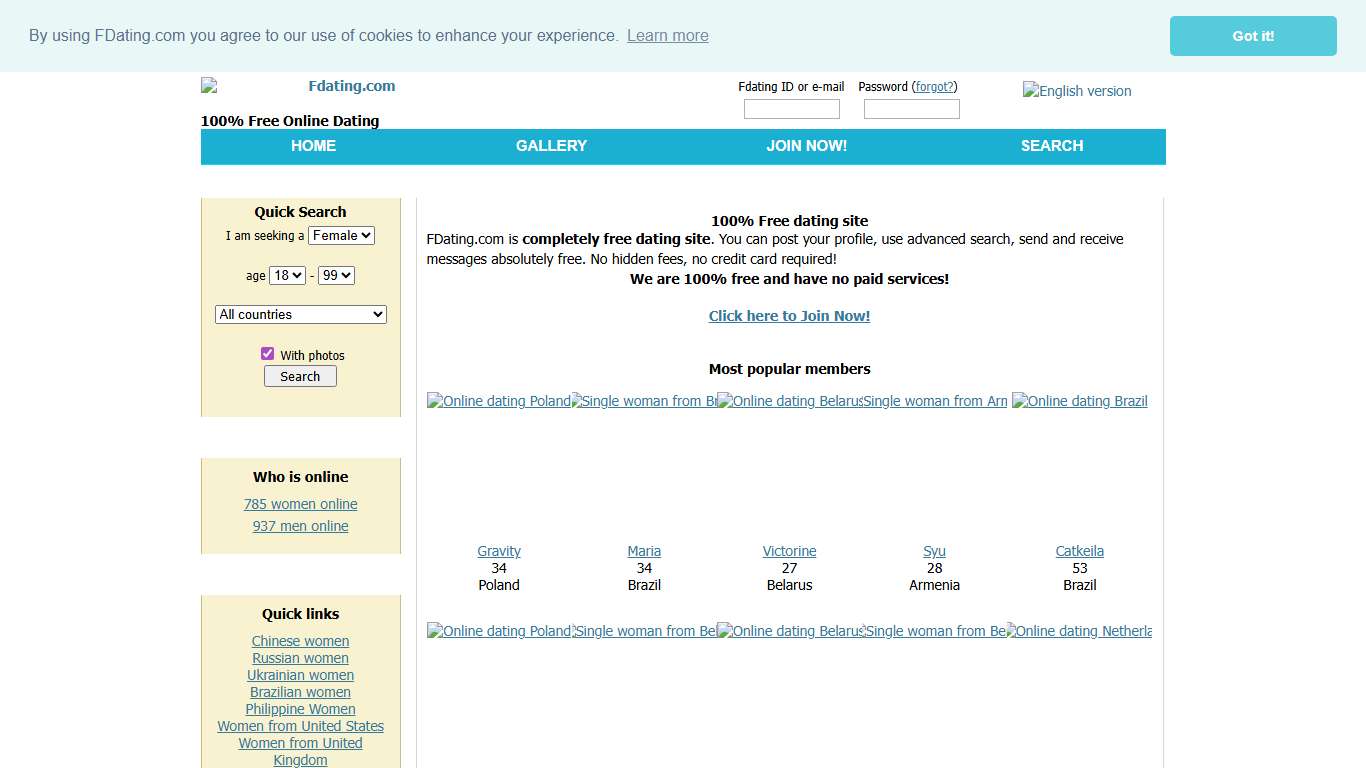Screen dimensions: 1366x768
Task: Dismiss cookie notice with Got it!
Action: point(1252,36)
